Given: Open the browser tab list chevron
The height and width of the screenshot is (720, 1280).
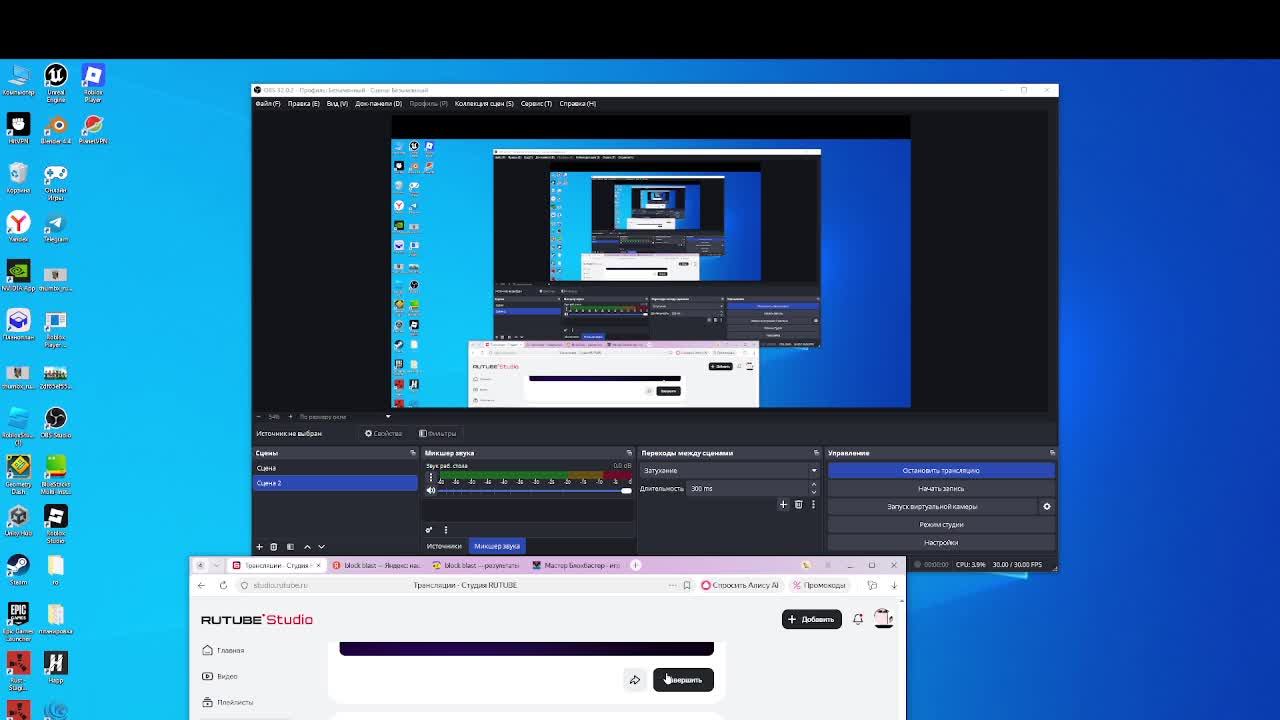Looking at the screenshot, I should pos(217,565).
